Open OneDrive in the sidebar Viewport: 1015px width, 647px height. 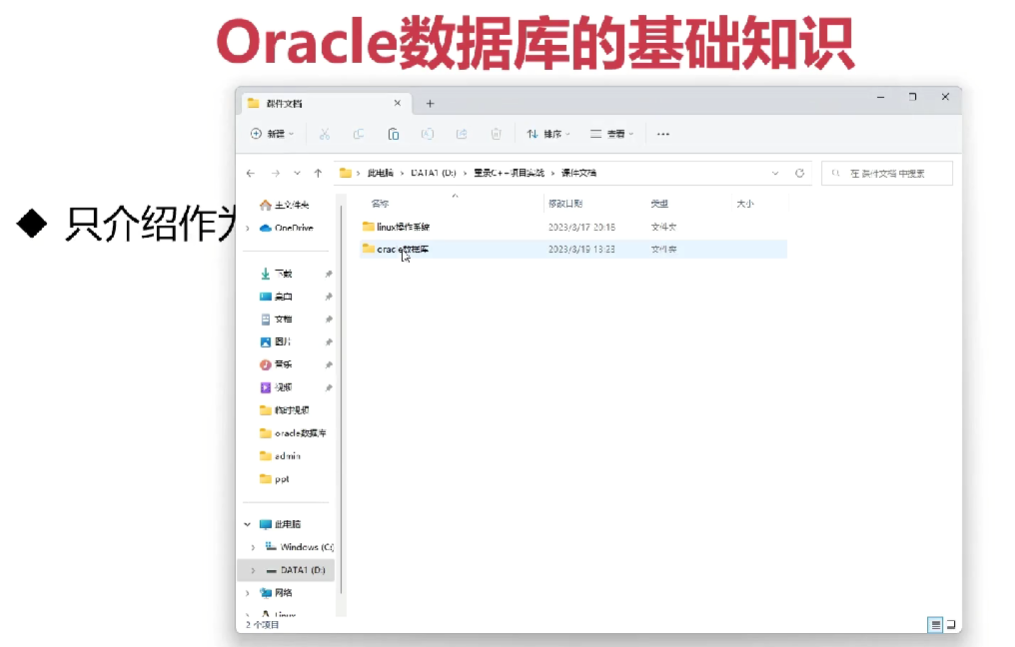(x=286, y=228)
